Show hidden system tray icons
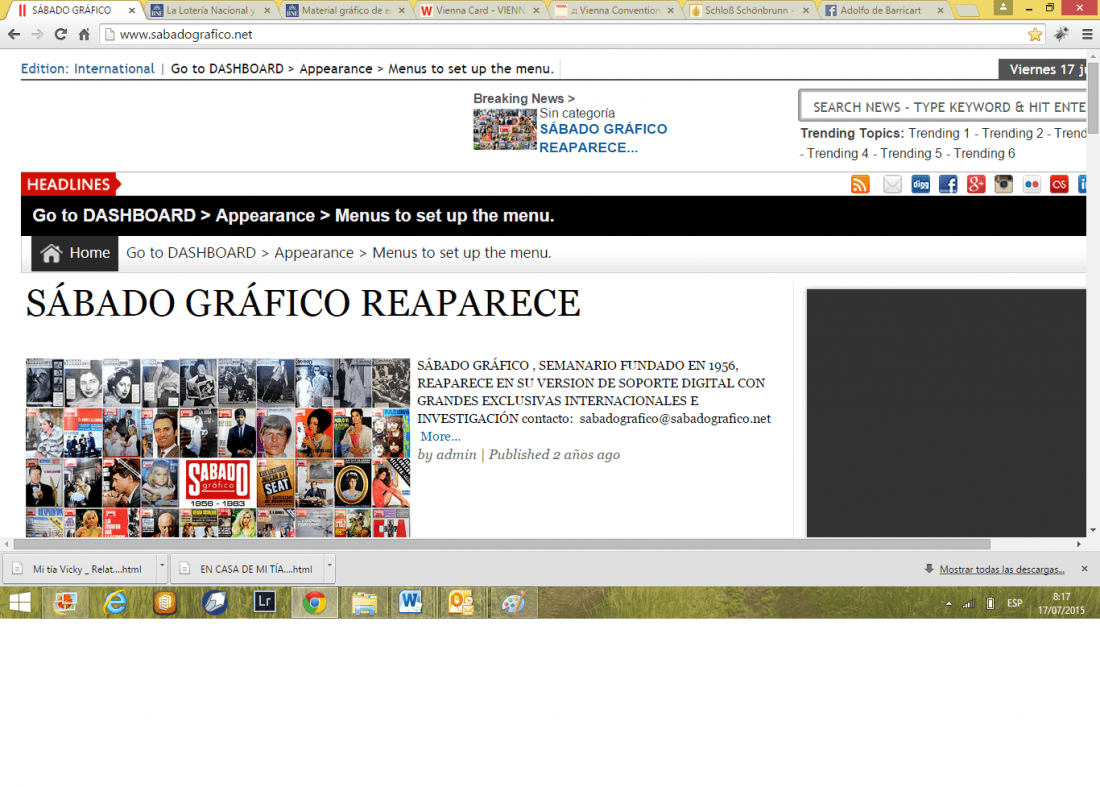The image size is (1100, 787). coord(948,603)
